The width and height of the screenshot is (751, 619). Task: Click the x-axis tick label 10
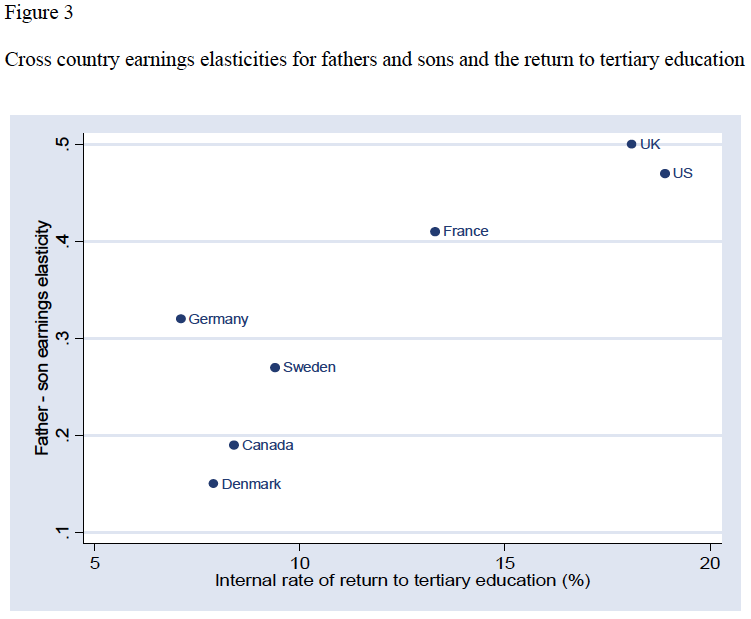tap(300, 563)
